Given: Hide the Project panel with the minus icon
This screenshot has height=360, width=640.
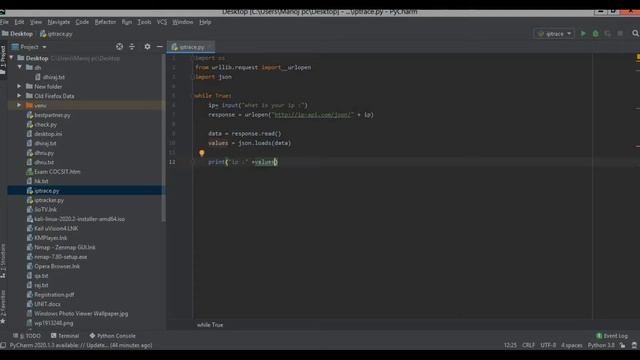Looking at the screenshot, I should pos(160,47).
